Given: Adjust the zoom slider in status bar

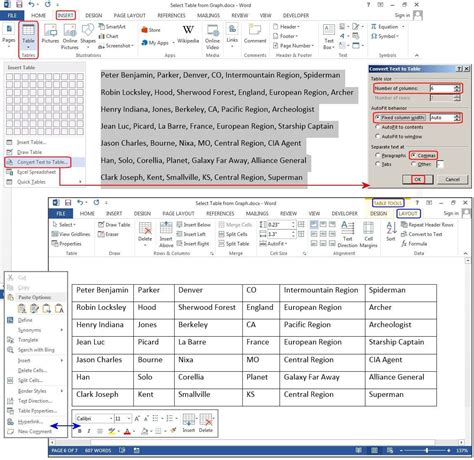Looking at the screenshot, I should coord(426,450).
